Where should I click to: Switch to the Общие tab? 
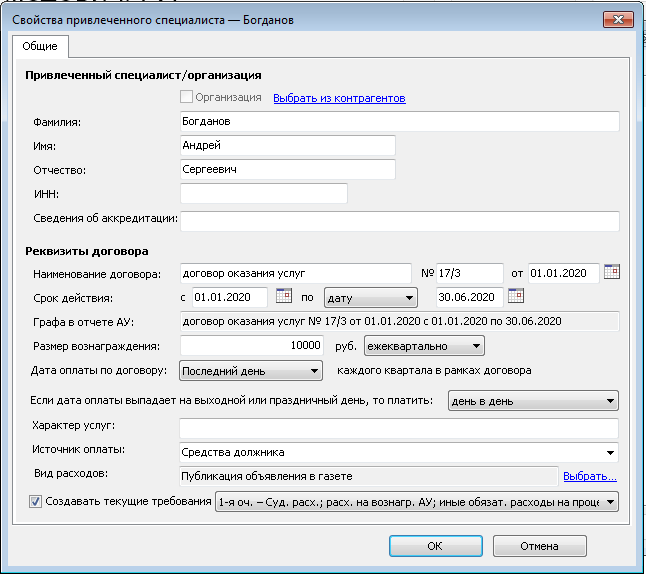[x=40, y=46]
